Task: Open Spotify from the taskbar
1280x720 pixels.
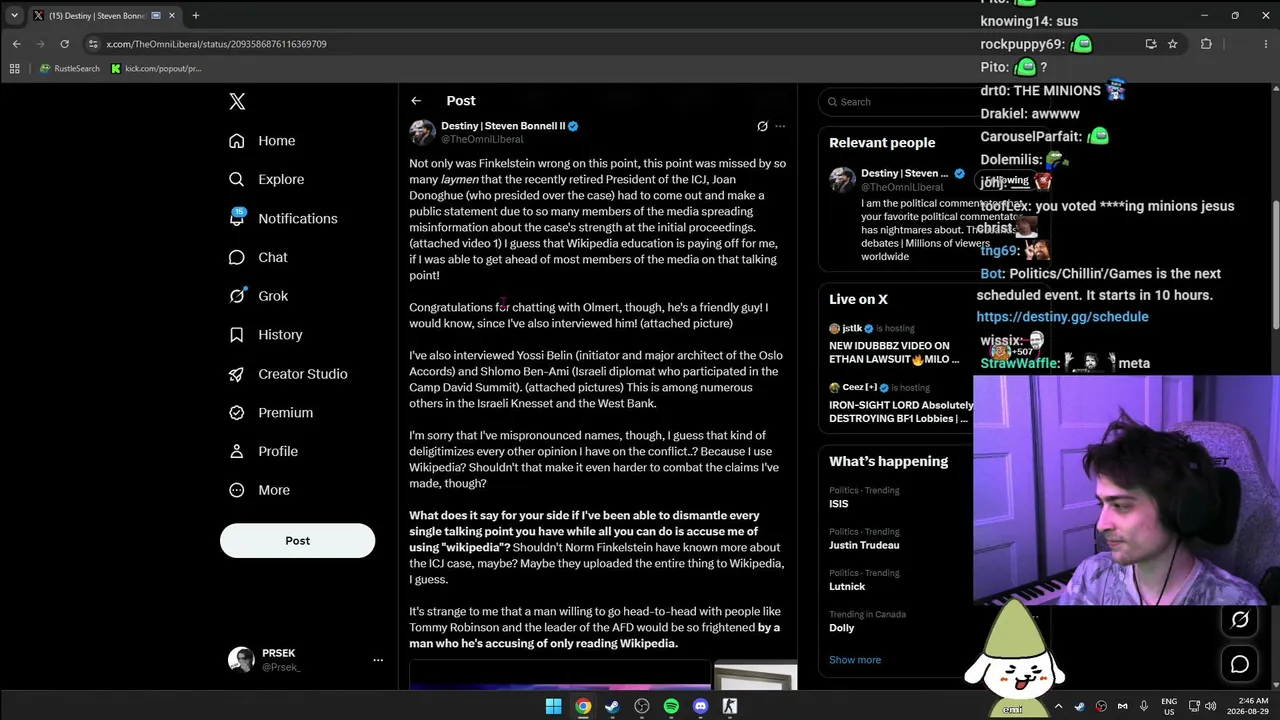Action: [x=671, y=706]
